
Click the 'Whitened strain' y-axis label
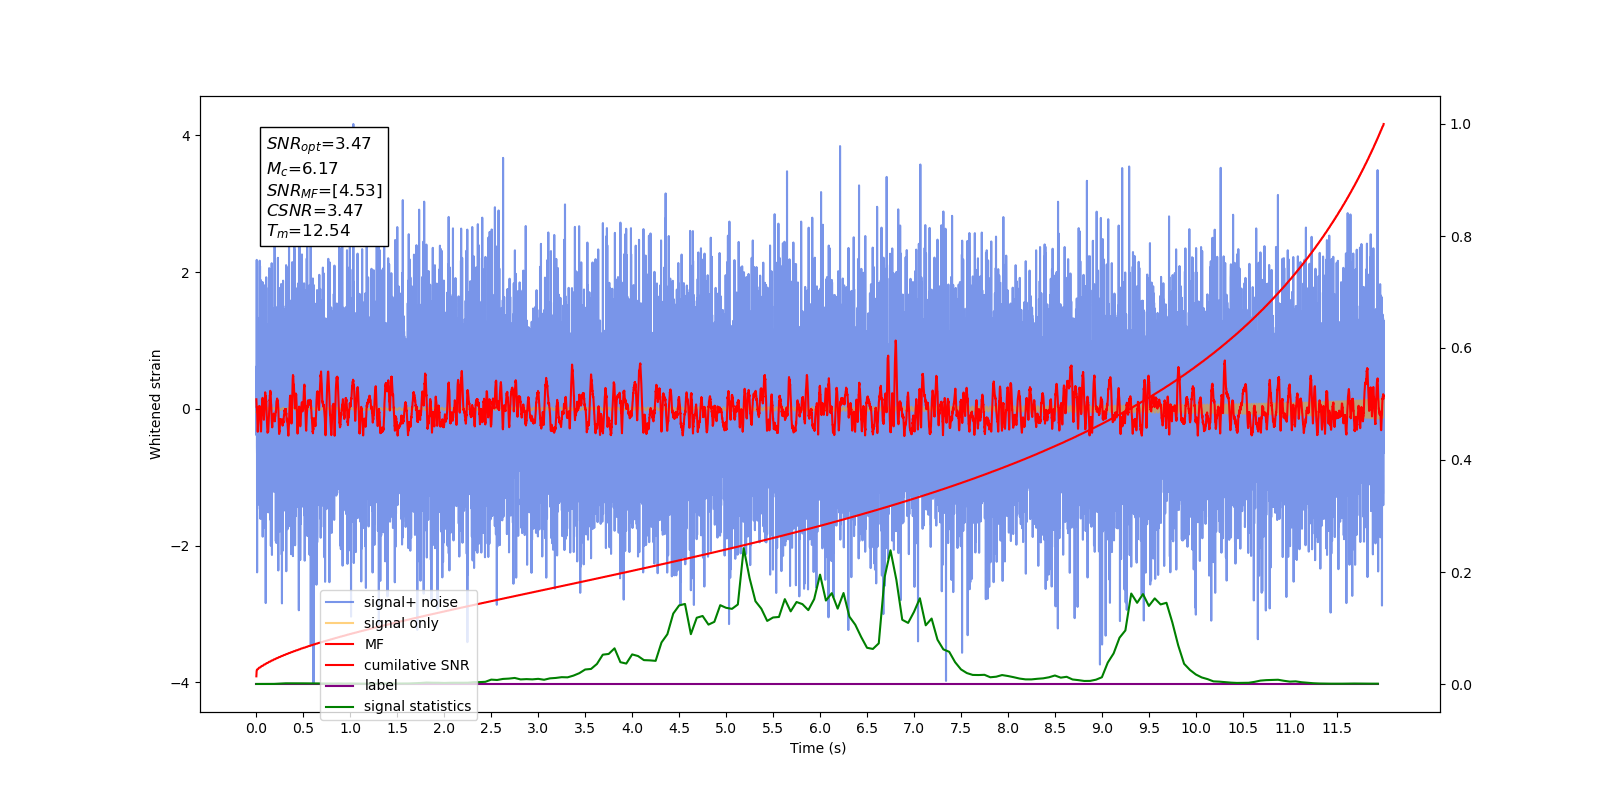click(x=156, y=404)
